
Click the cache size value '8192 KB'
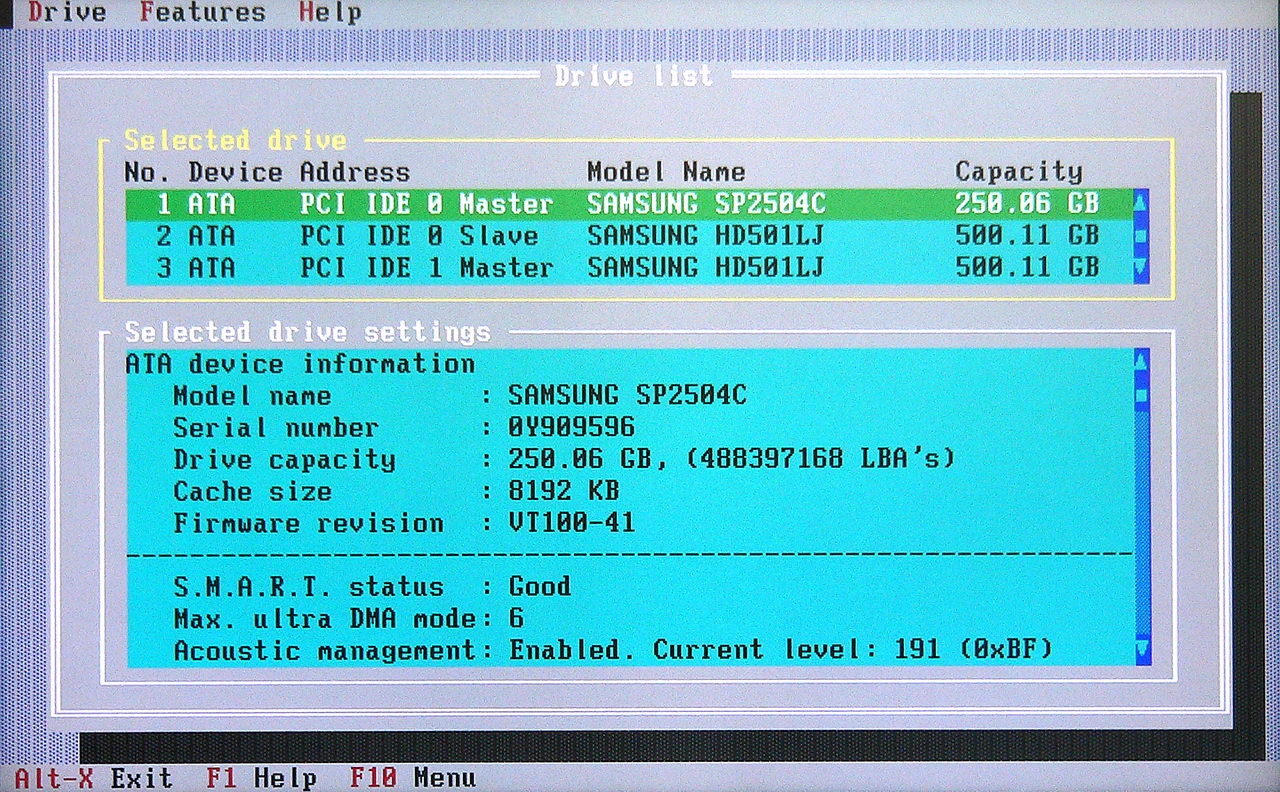click(x=564, y=492)
